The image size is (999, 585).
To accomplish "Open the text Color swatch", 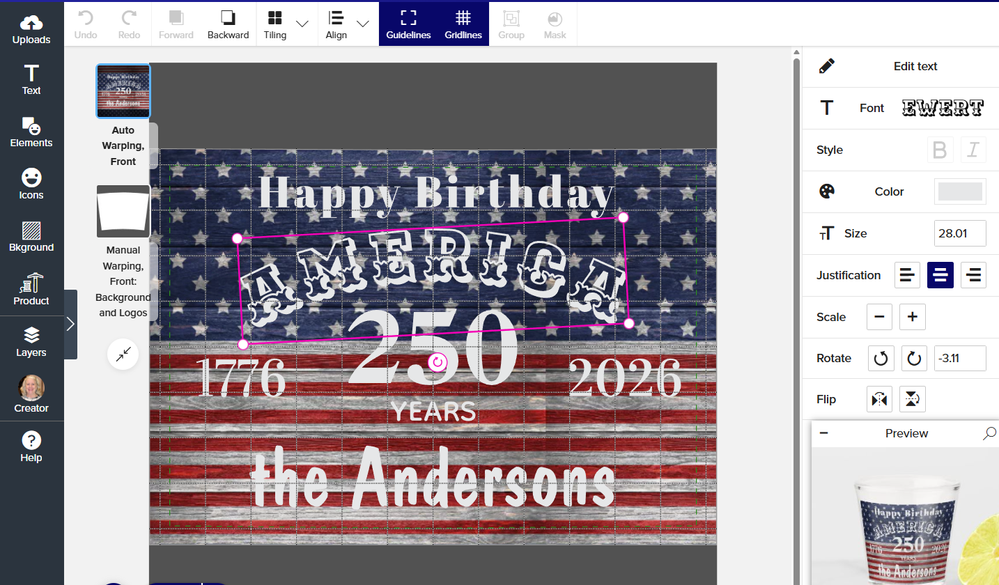I will pyautogui.click(x=959, y=192).
